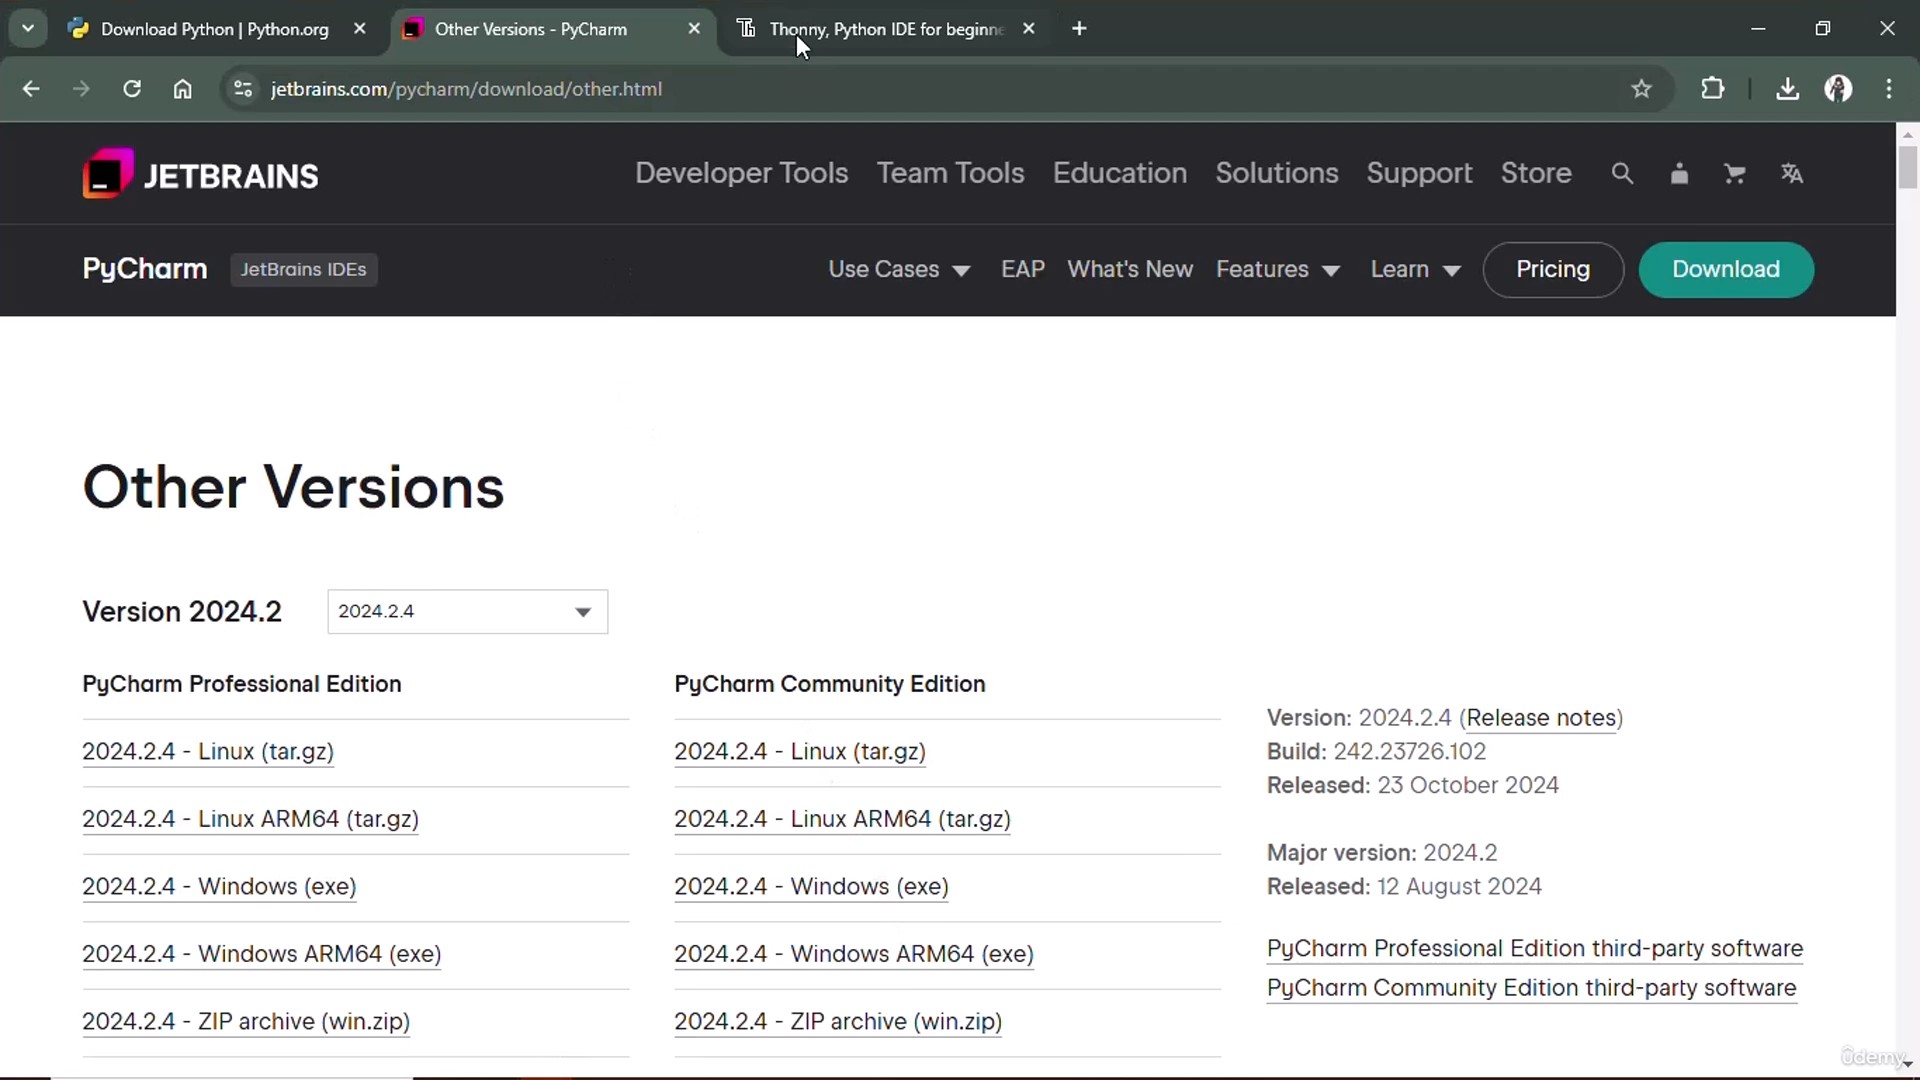Click the page vertical scrollbar thumb

[1908, 167]
